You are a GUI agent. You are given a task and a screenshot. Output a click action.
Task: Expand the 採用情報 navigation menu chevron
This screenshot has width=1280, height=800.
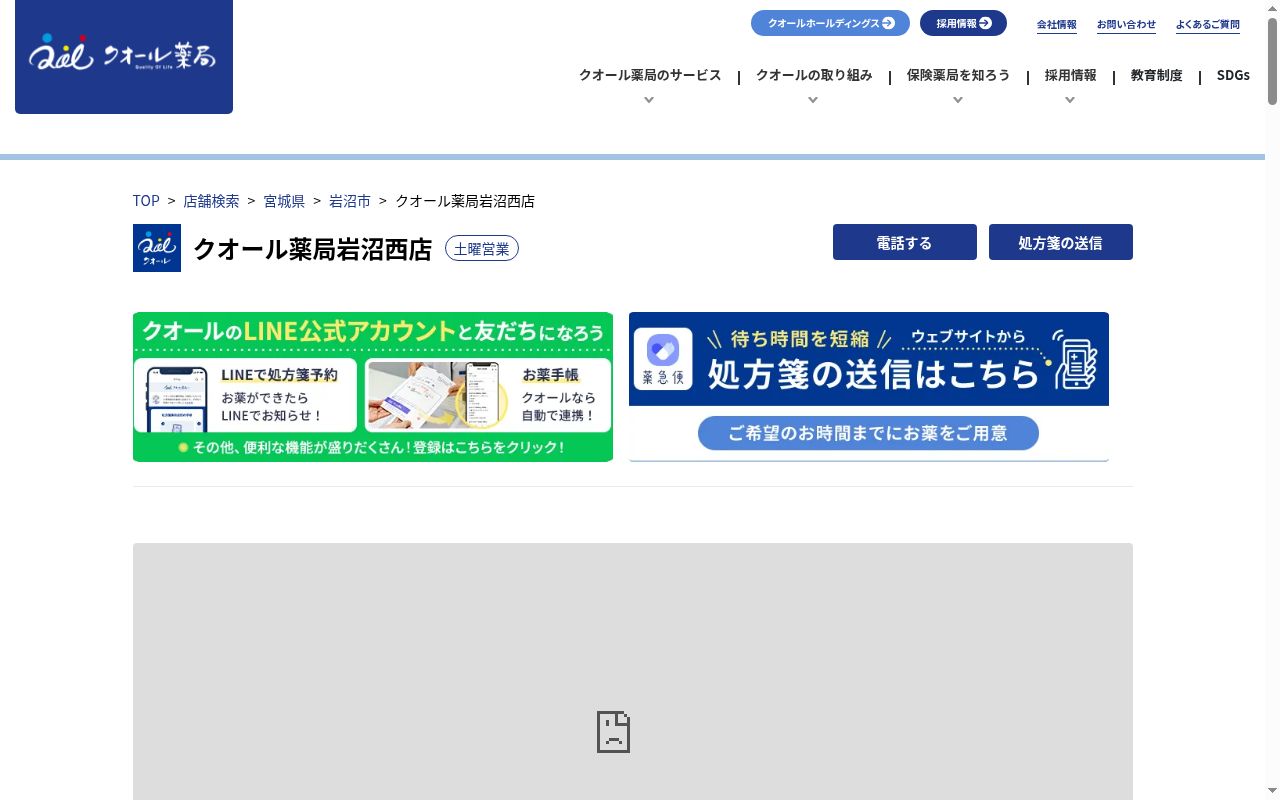point(1070,100)
